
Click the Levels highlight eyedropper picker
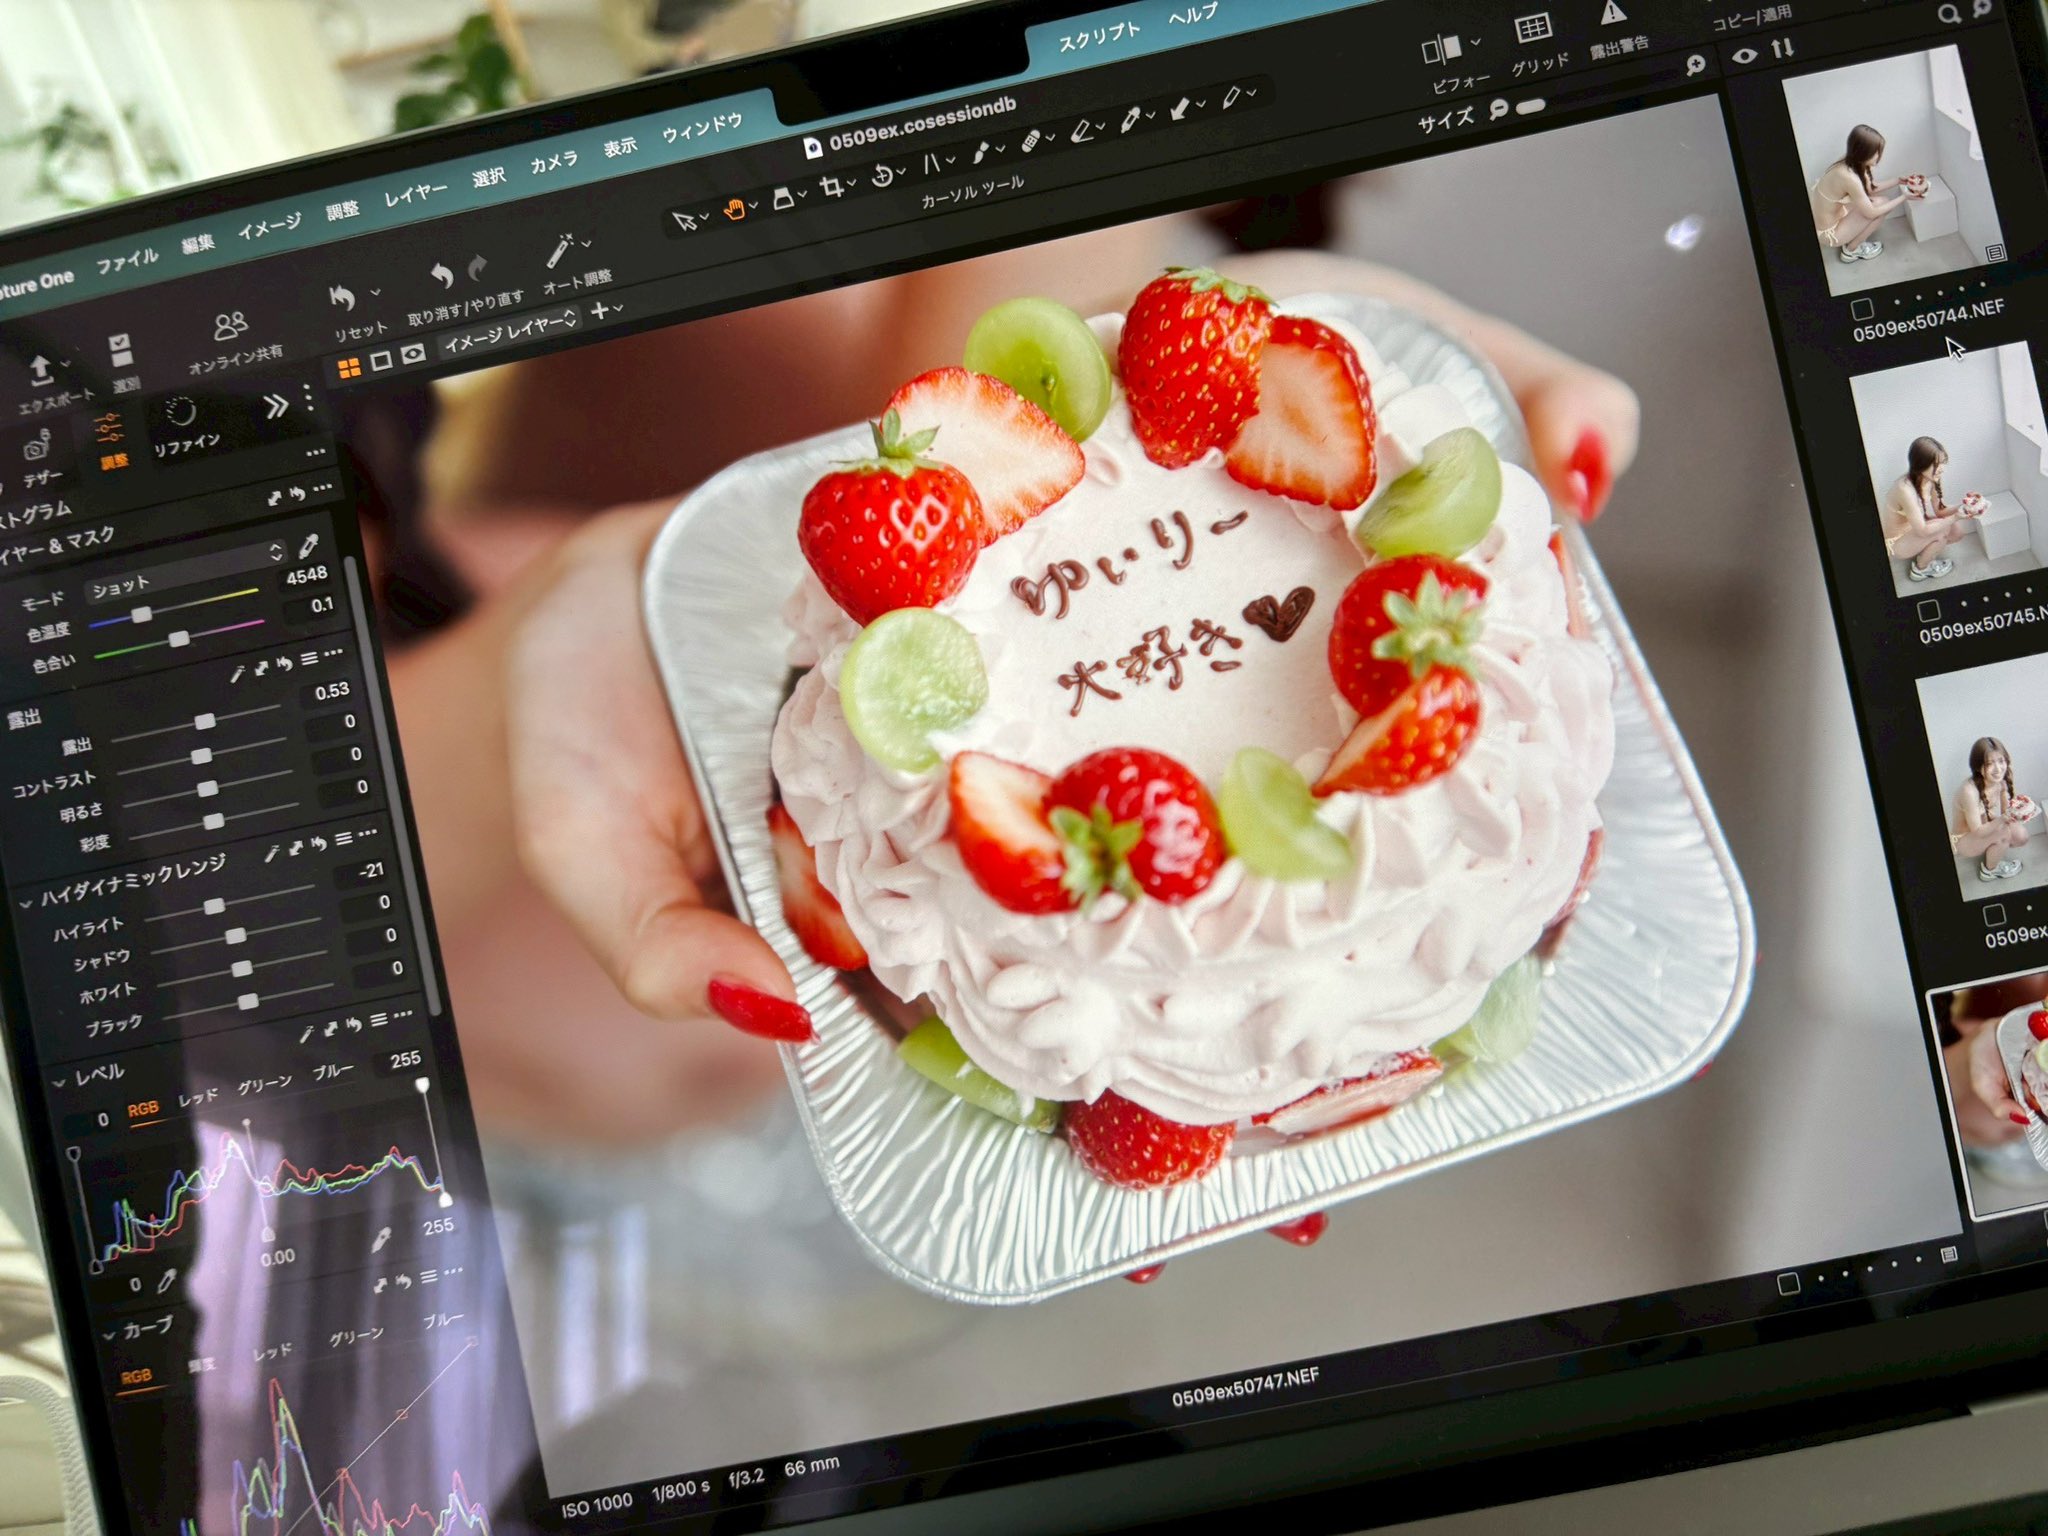pos(381,1240)
